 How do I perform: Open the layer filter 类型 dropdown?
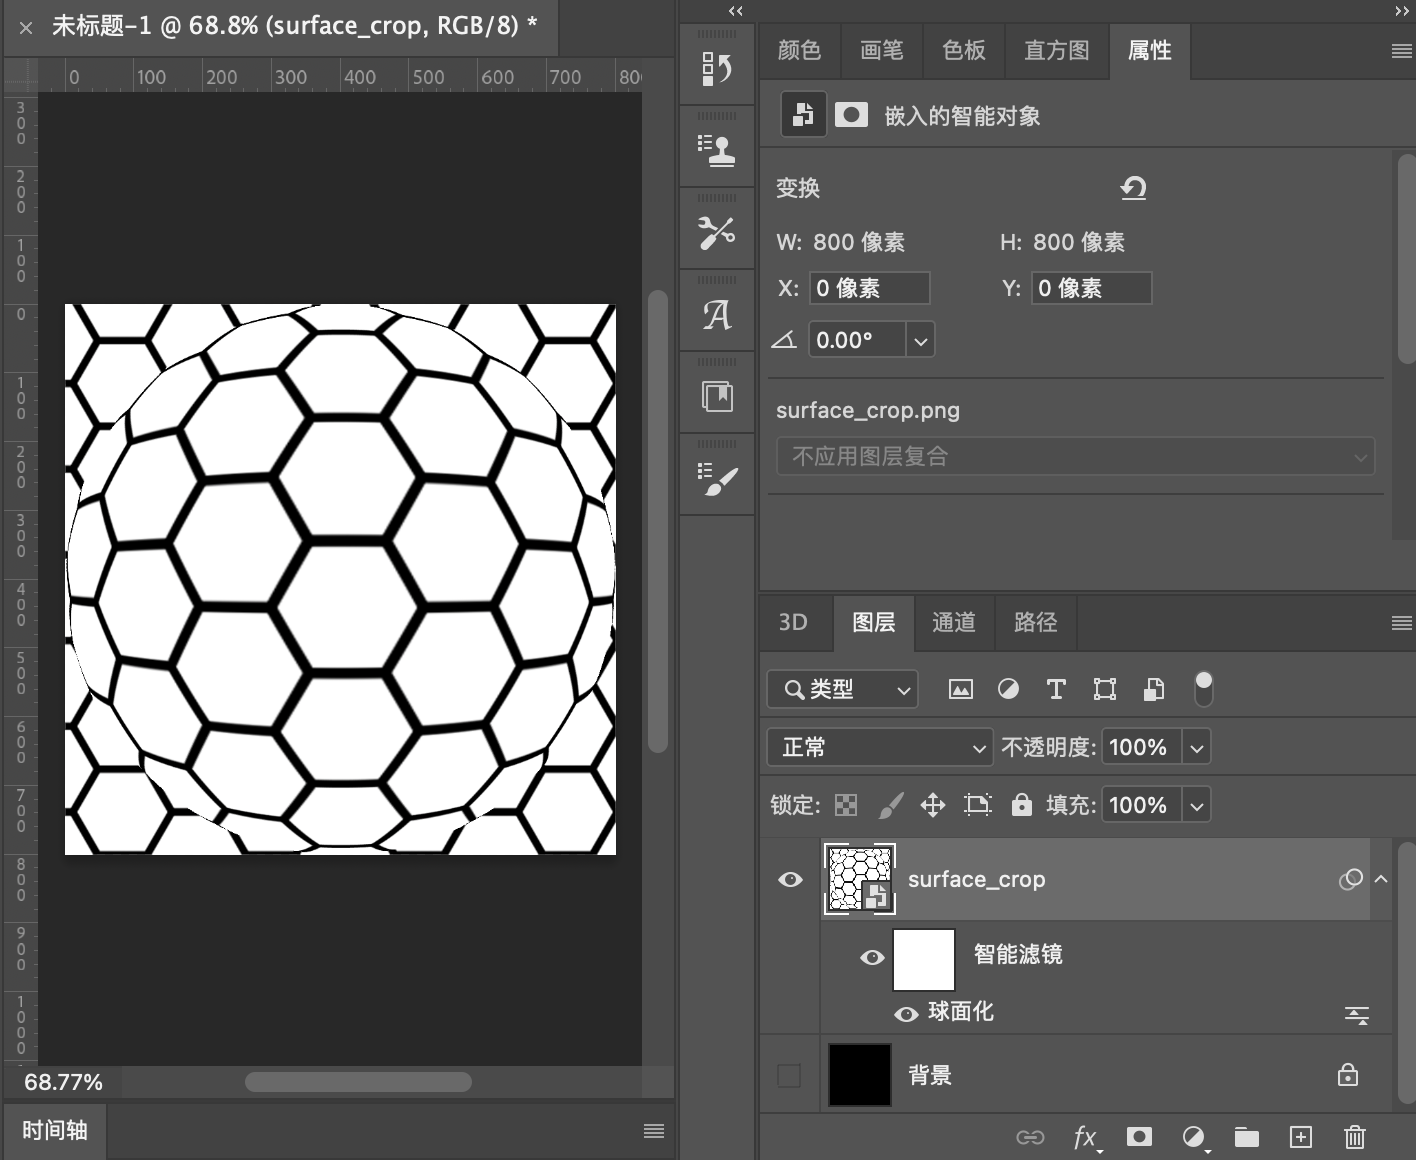[842, 689]
